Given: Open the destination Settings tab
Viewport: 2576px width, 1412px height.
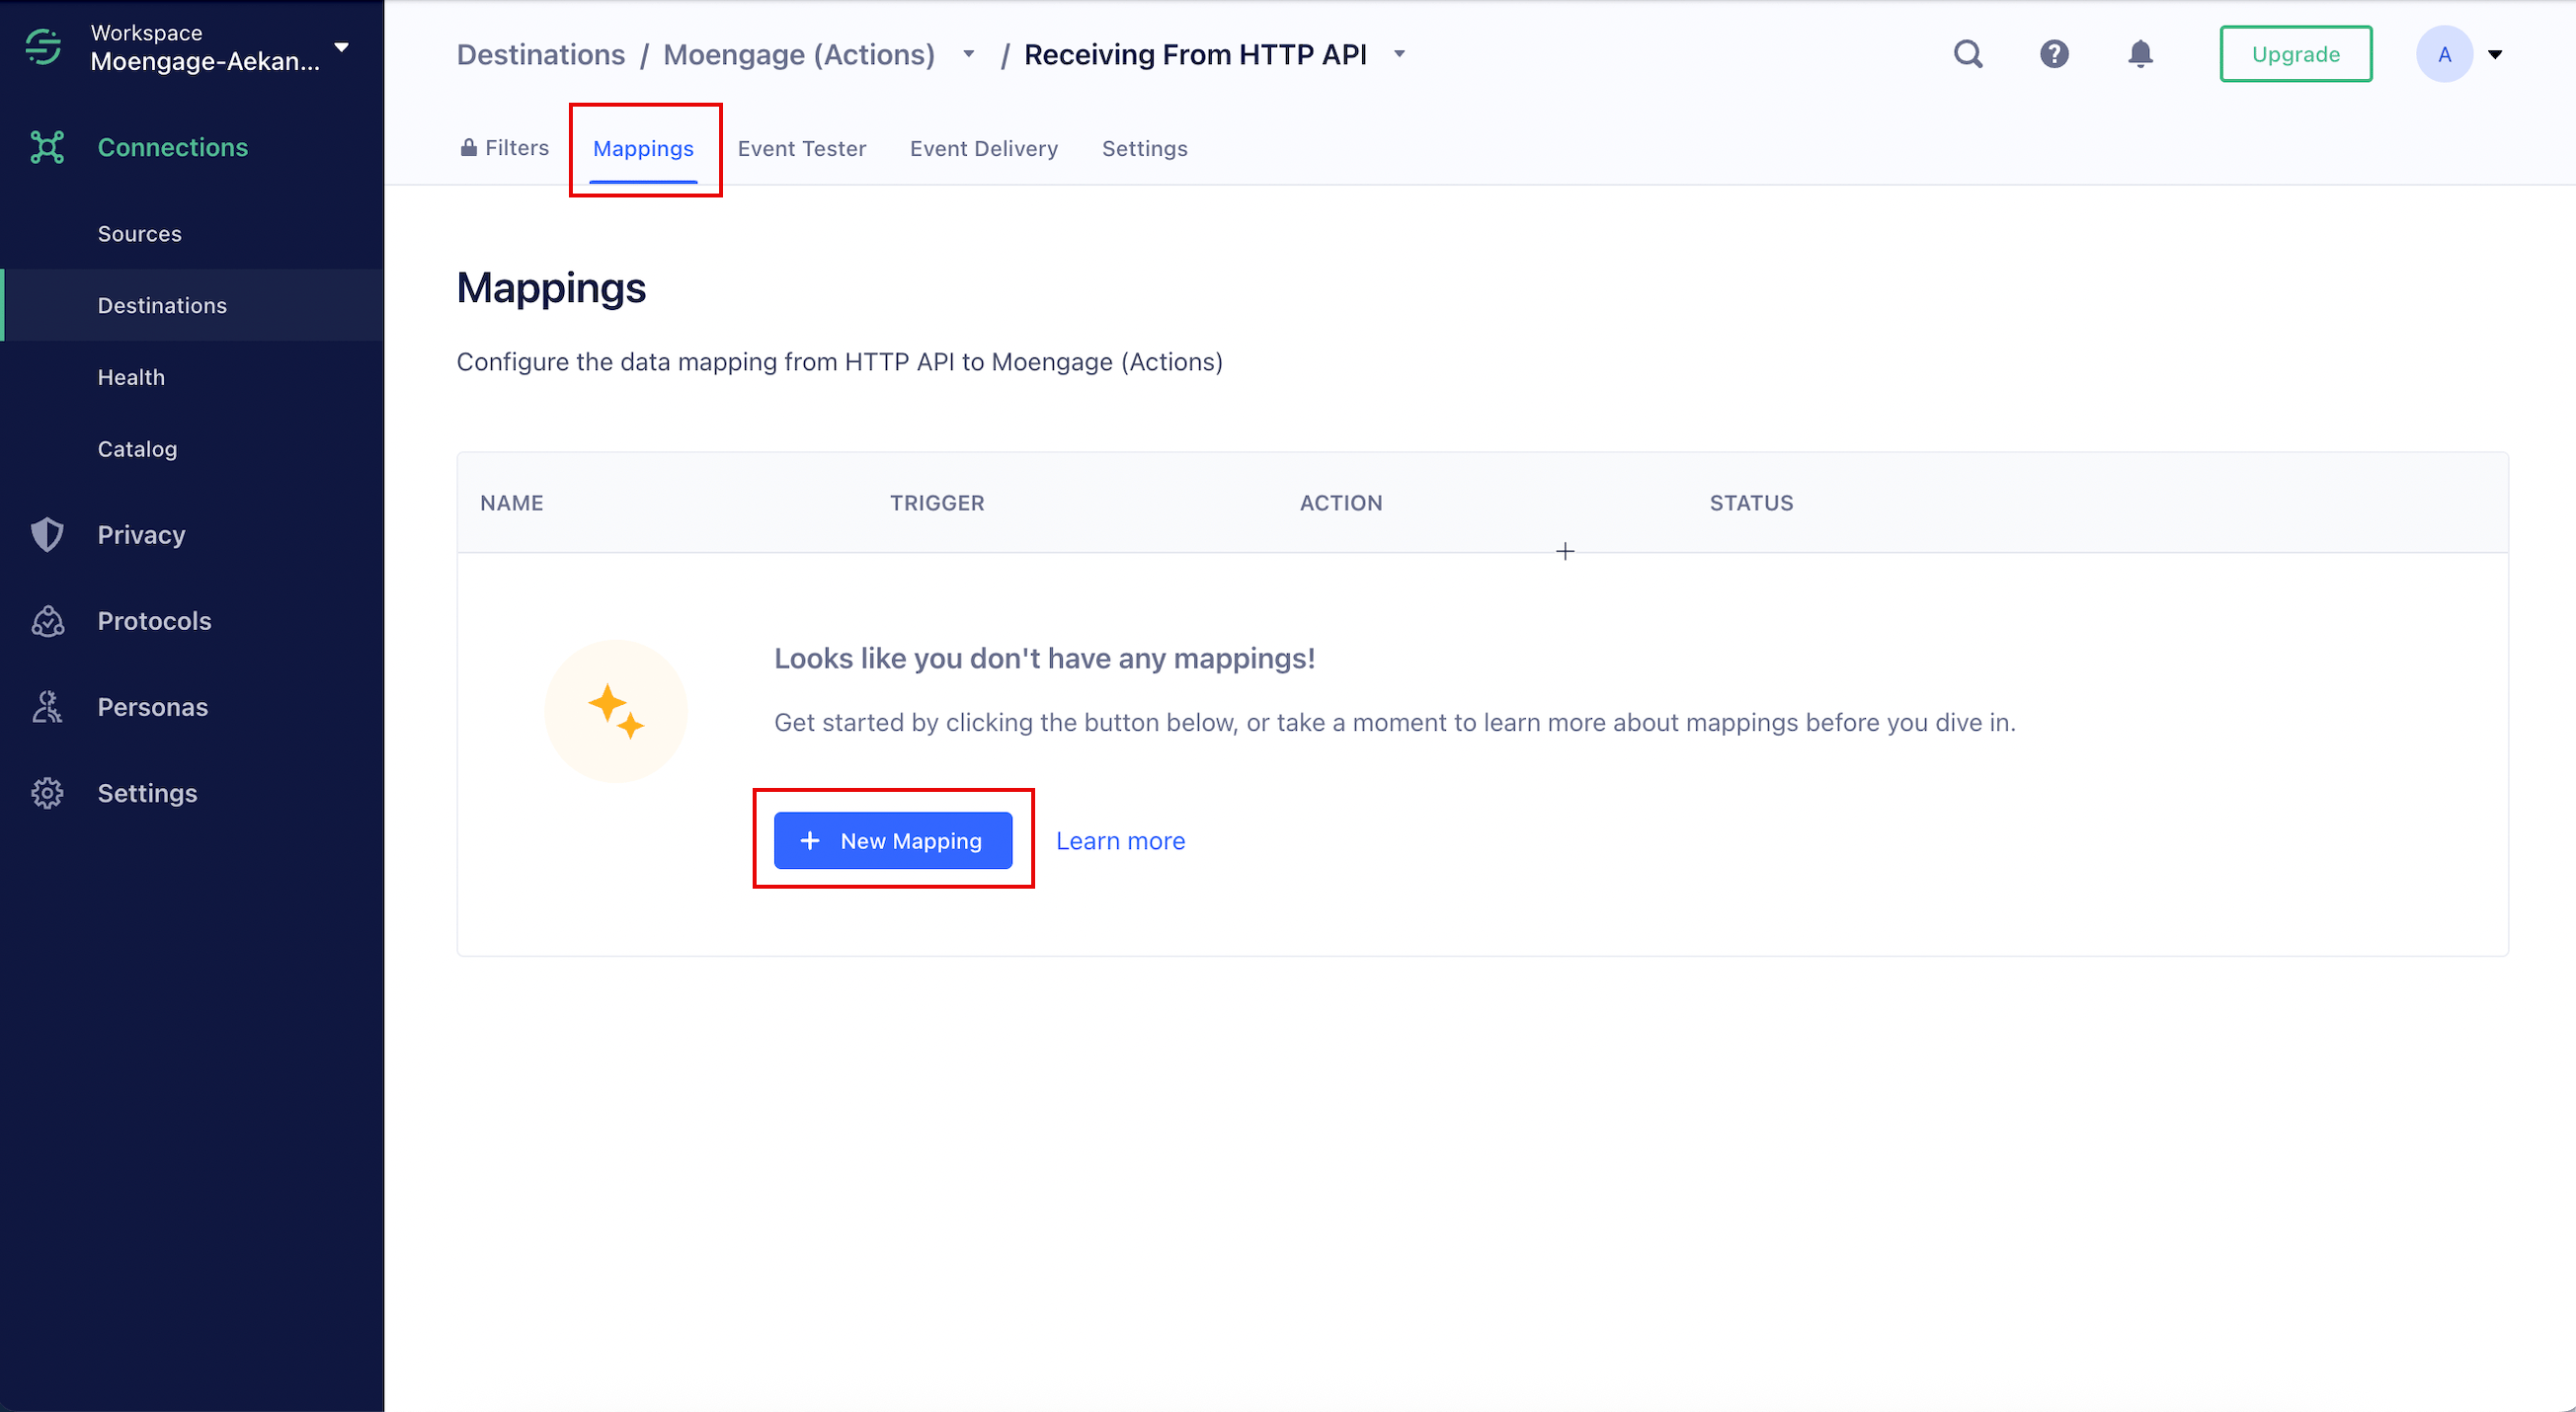Looking at the screenshot, I should (1145, 148).
